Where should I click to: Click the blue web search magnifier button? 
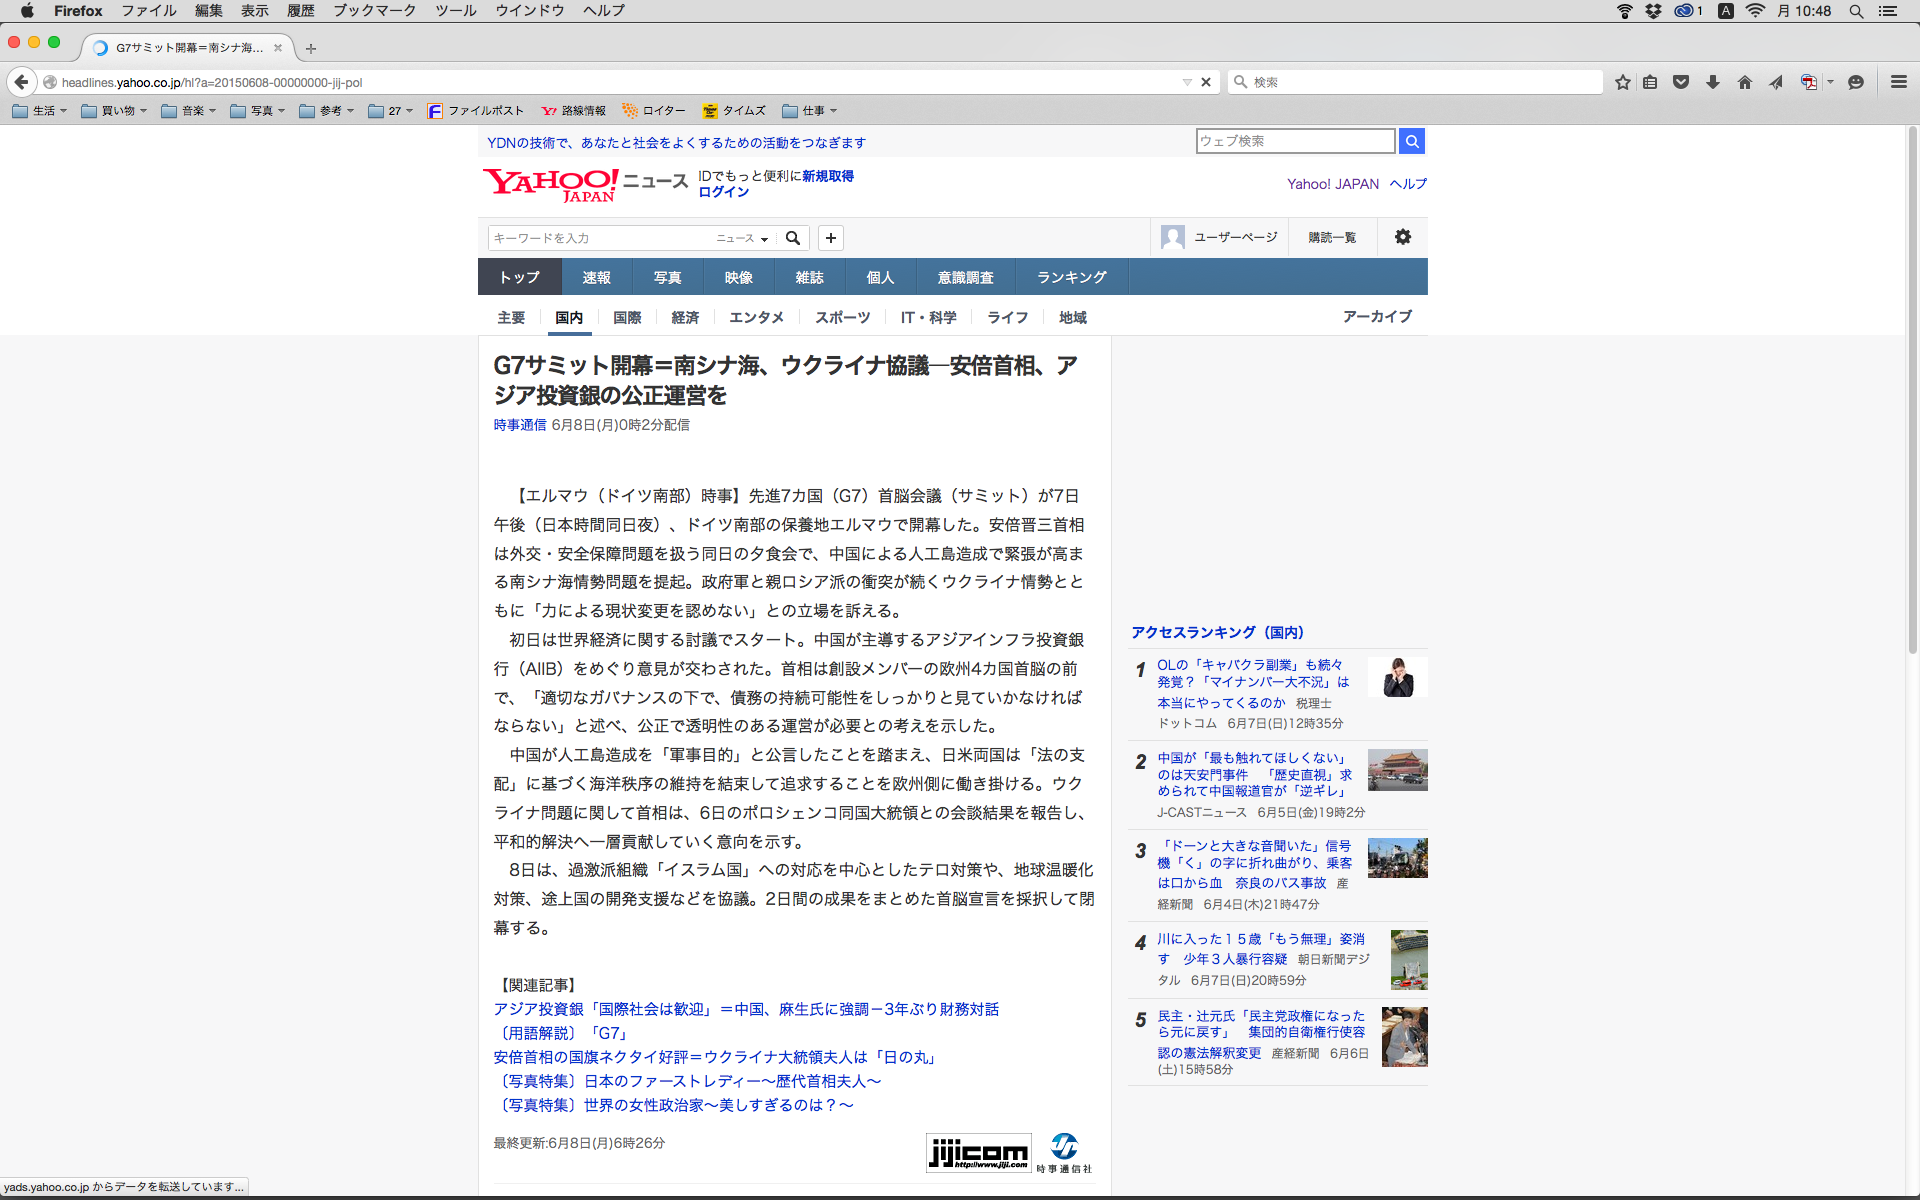(x=1412, y=141)
